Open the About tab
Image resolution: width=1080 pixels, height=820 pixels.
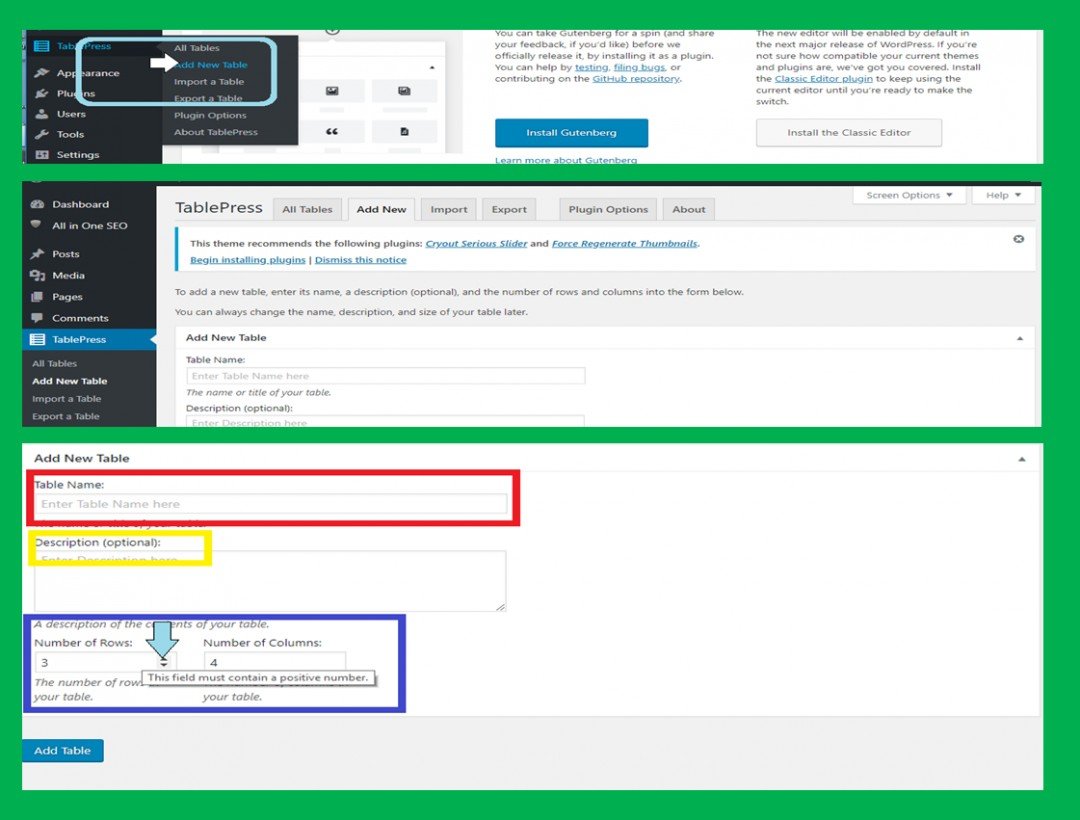tap(689, 209)
